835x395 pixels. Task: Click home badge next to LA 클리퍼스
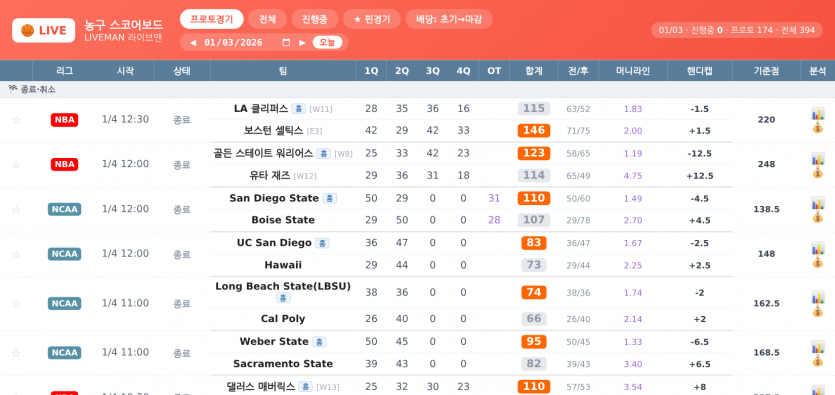pyautogui.click(x=299, y=109)
